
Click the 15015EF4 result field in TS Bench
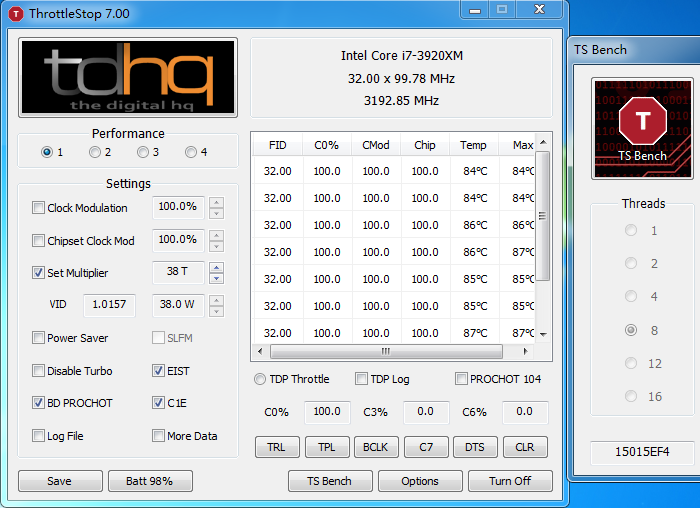(642, 452)
